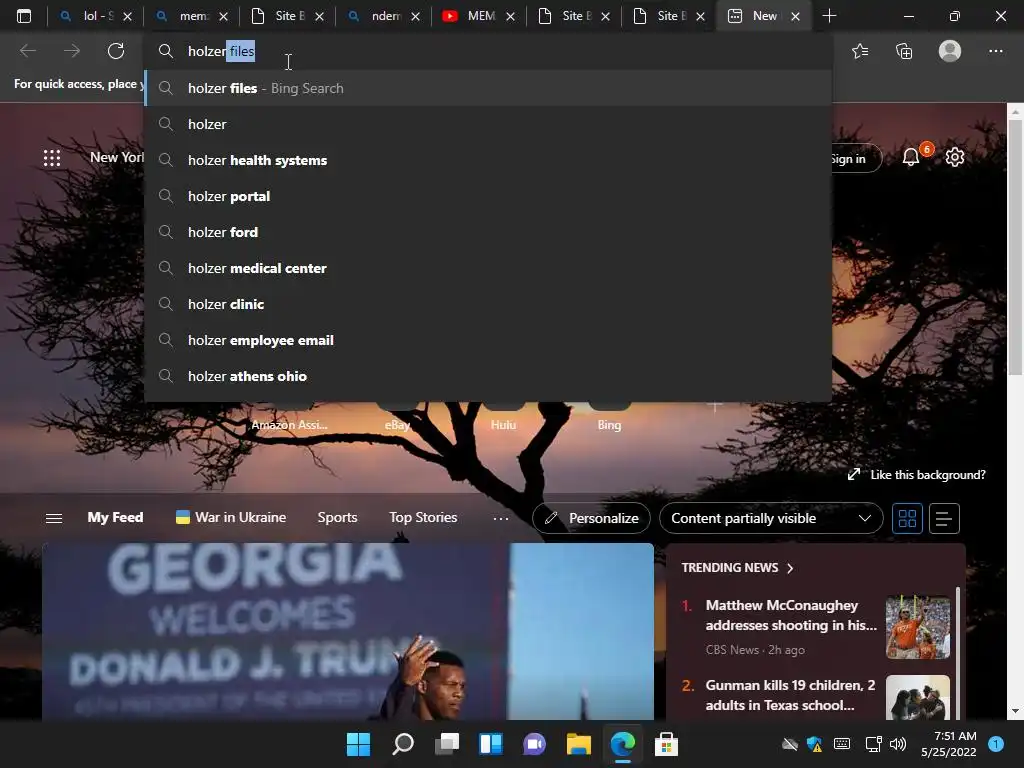
Task: Click 'Like this background?' link
Action: 927,475
